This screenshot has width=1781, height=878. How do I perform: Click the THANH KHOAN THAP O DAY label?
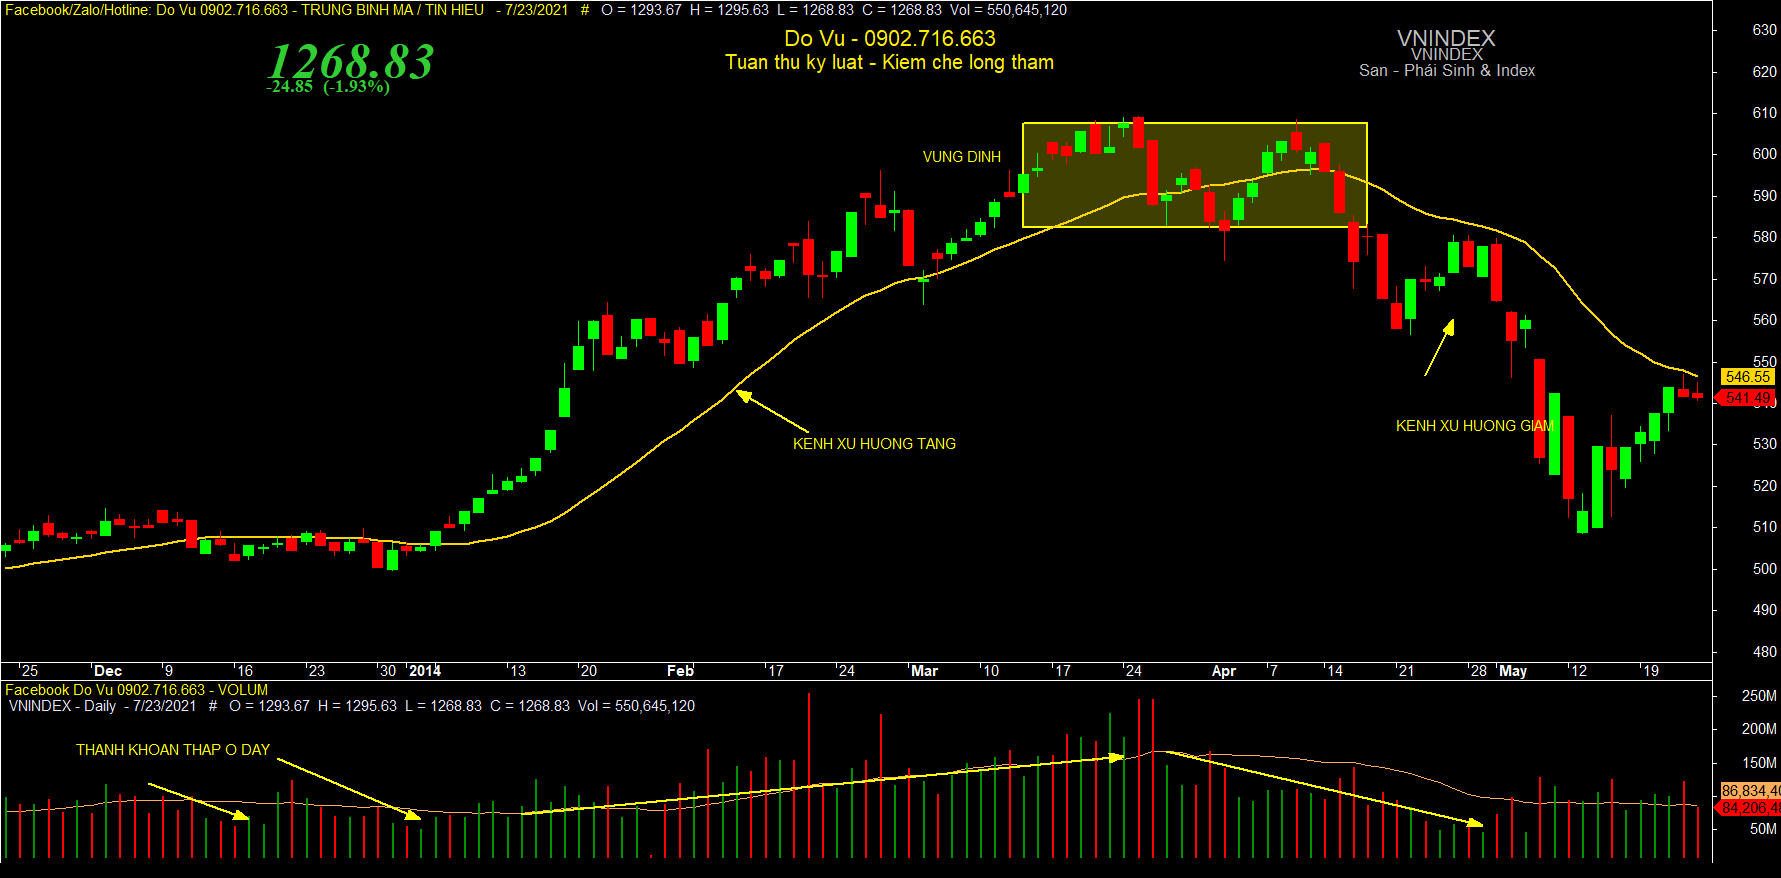173,750
